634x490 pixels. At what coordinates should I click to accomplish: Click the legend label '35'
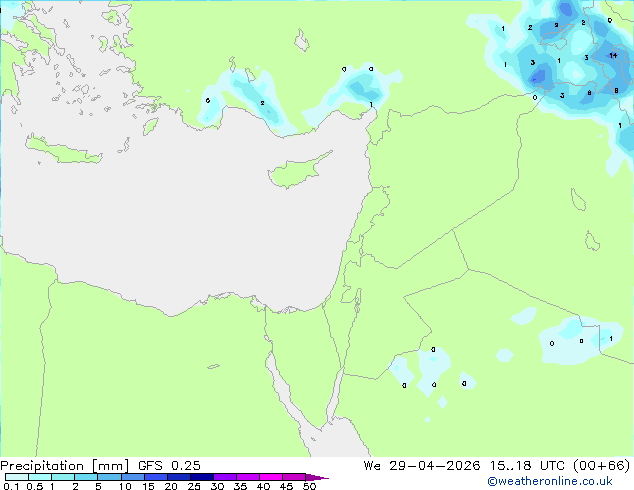pos(241,486)
